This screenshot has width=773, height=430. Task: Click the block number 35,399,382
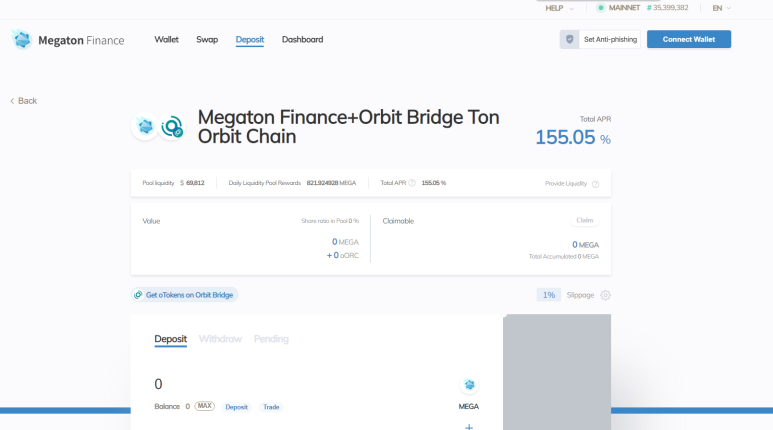(x=668, y=8)
